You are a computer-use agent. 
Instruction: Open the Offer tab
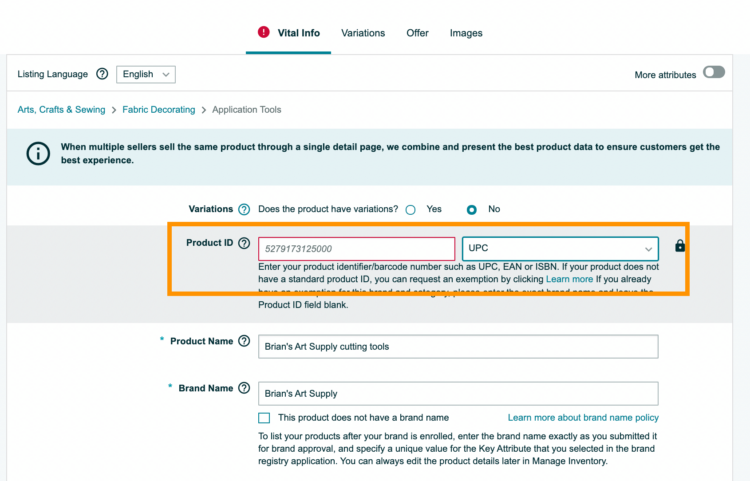[x=417, y=33]
